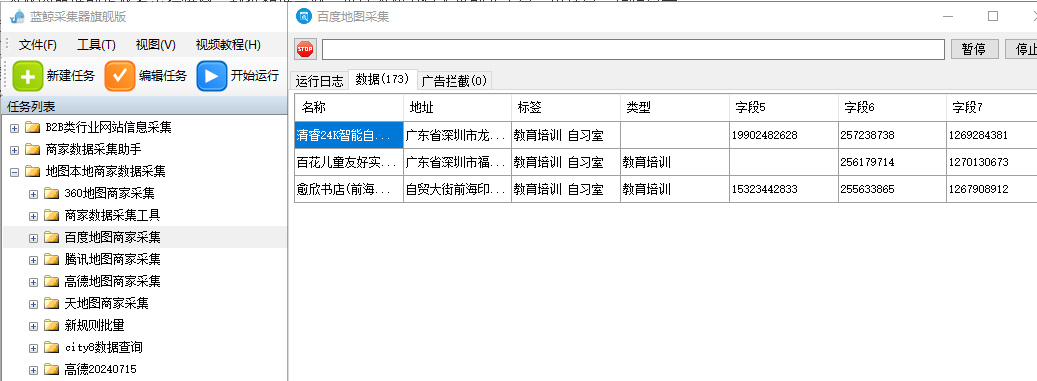Open the 视频教程(H) menu
This screenshot has height=381, width=1037.
click(x=228, y=45)
